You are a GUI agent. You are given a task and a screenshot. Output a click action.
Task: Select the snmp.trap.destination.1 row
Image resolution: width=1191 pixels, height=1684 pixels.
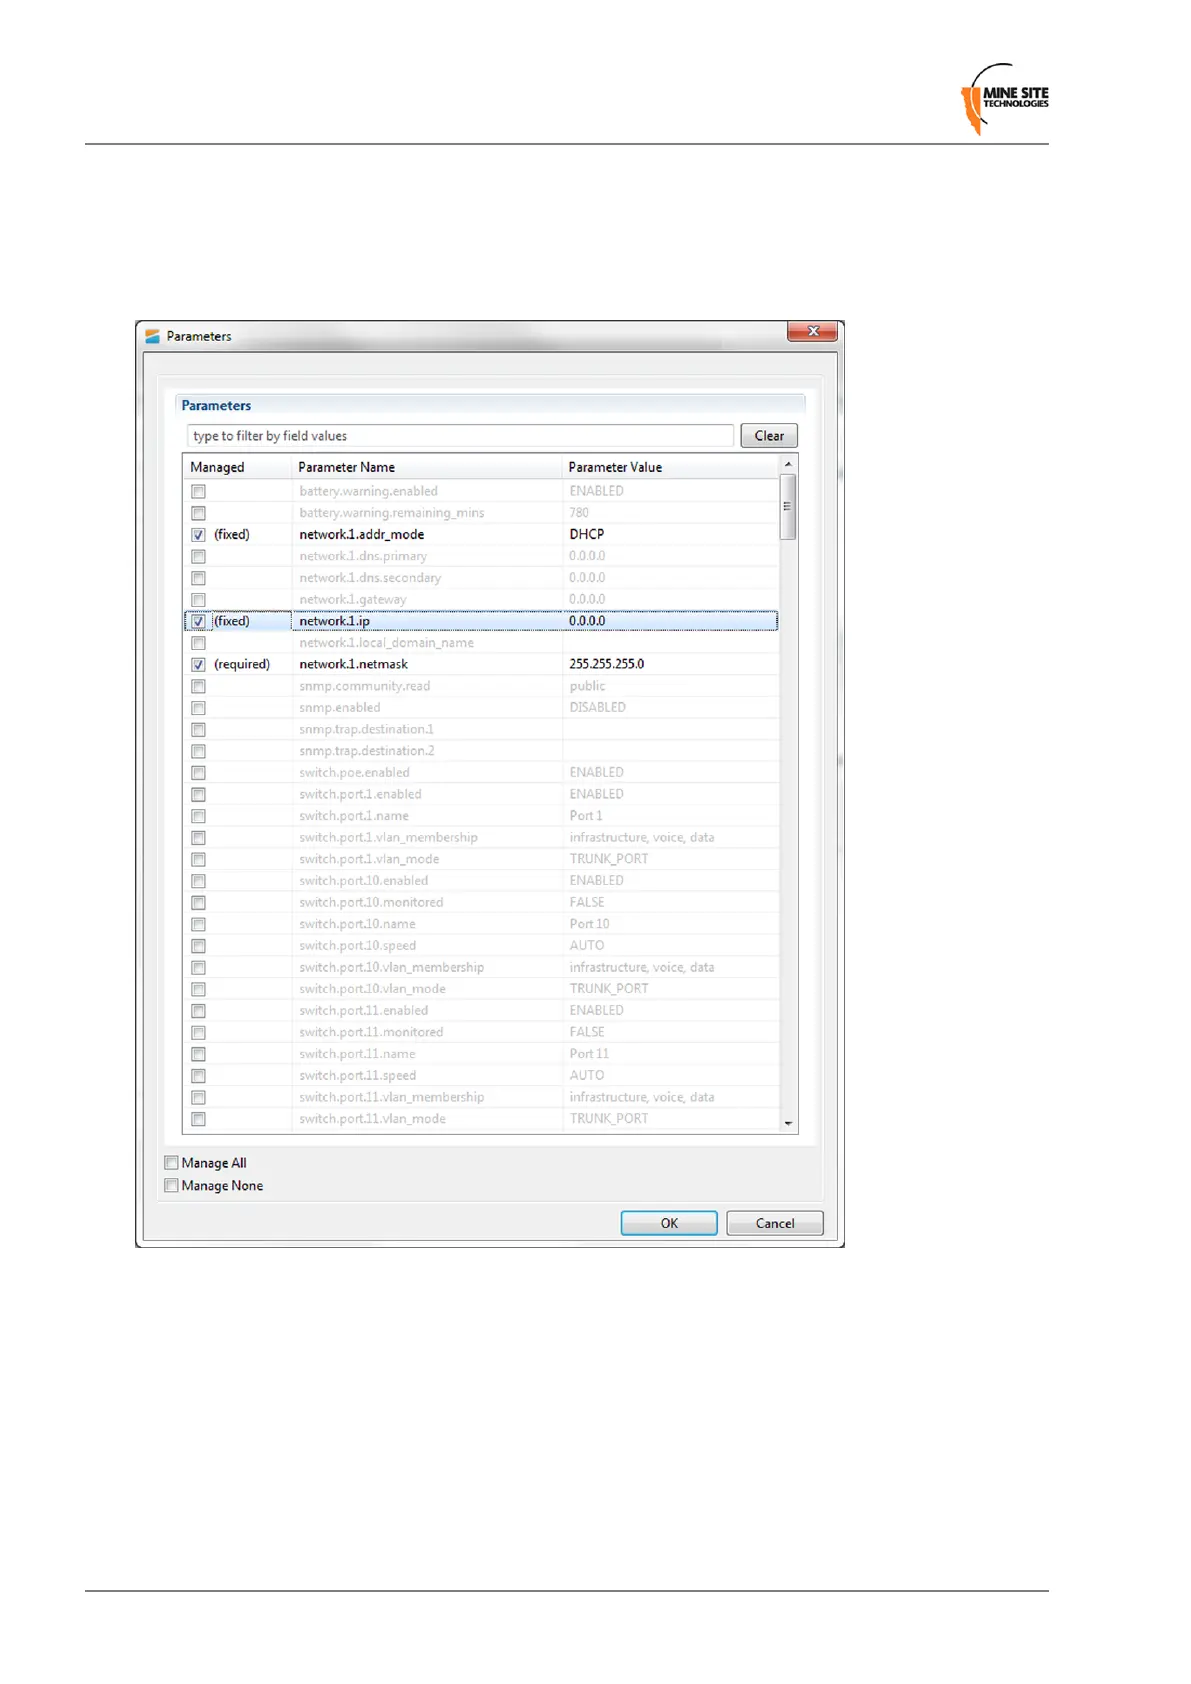coord(480,729)
